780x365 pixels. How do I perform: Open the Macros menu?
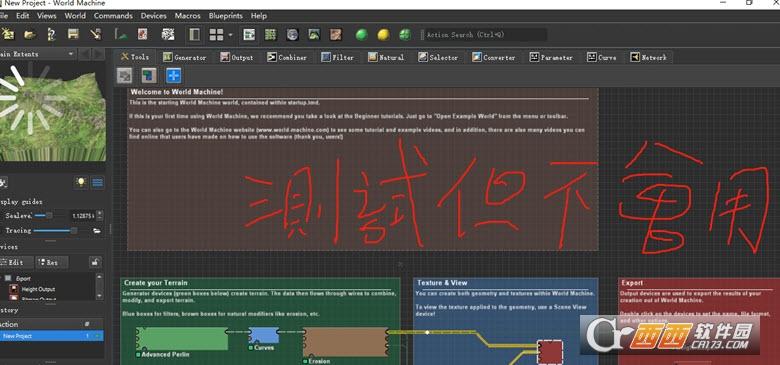pos(188,15)
